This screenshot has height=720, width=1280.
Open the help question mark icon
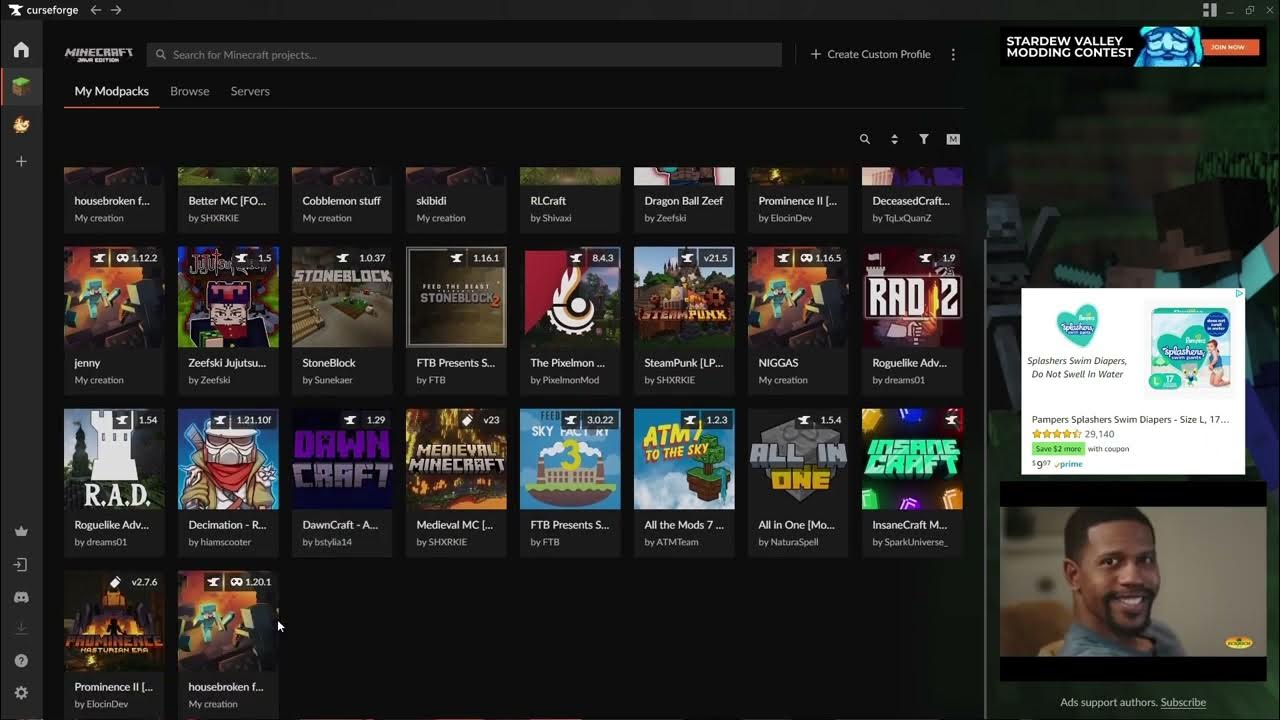pyautogui.click(x=21, y=661)
